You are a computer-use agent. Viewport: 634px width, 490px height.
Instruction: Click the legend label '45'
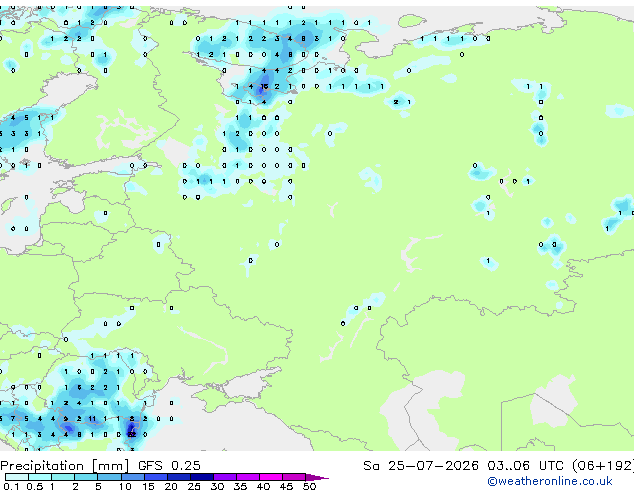(x=286, y=486)
